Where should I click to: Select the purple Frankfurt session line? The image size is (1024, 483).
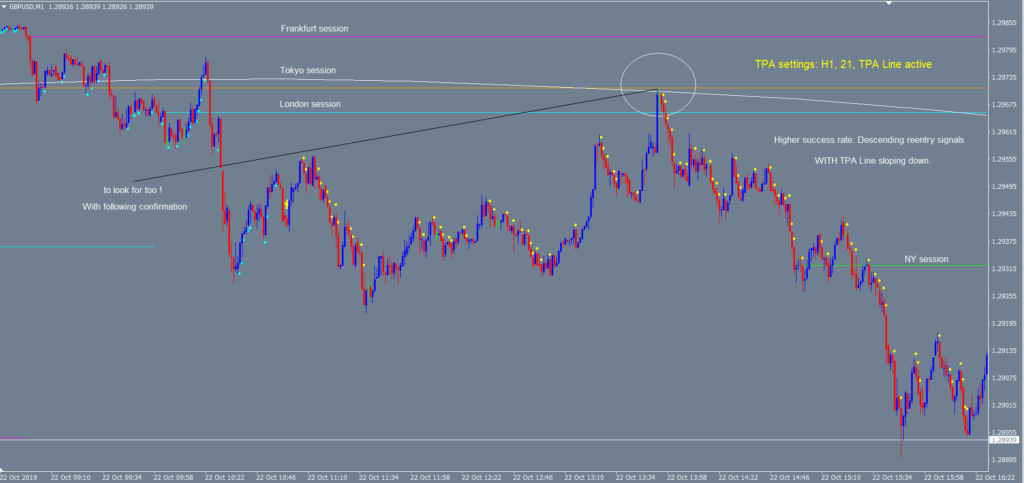pos(600,36)
